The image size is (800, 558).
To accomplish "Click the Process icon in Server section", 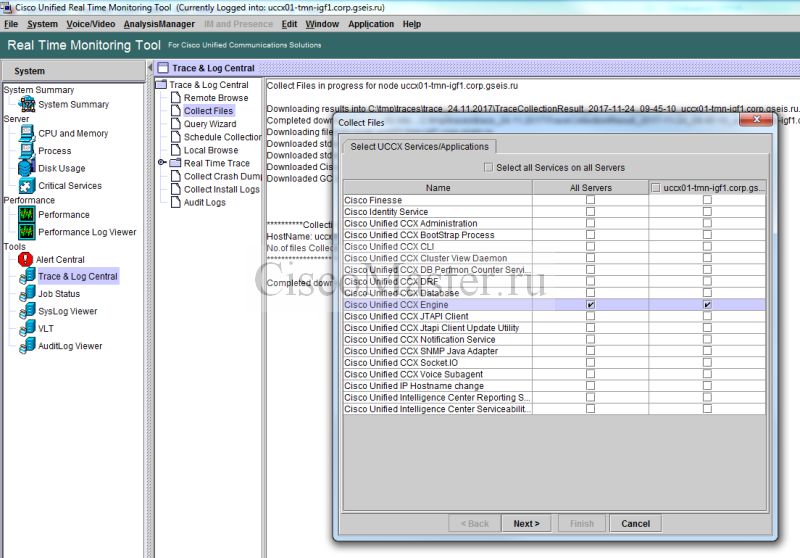I will point(27,150).
